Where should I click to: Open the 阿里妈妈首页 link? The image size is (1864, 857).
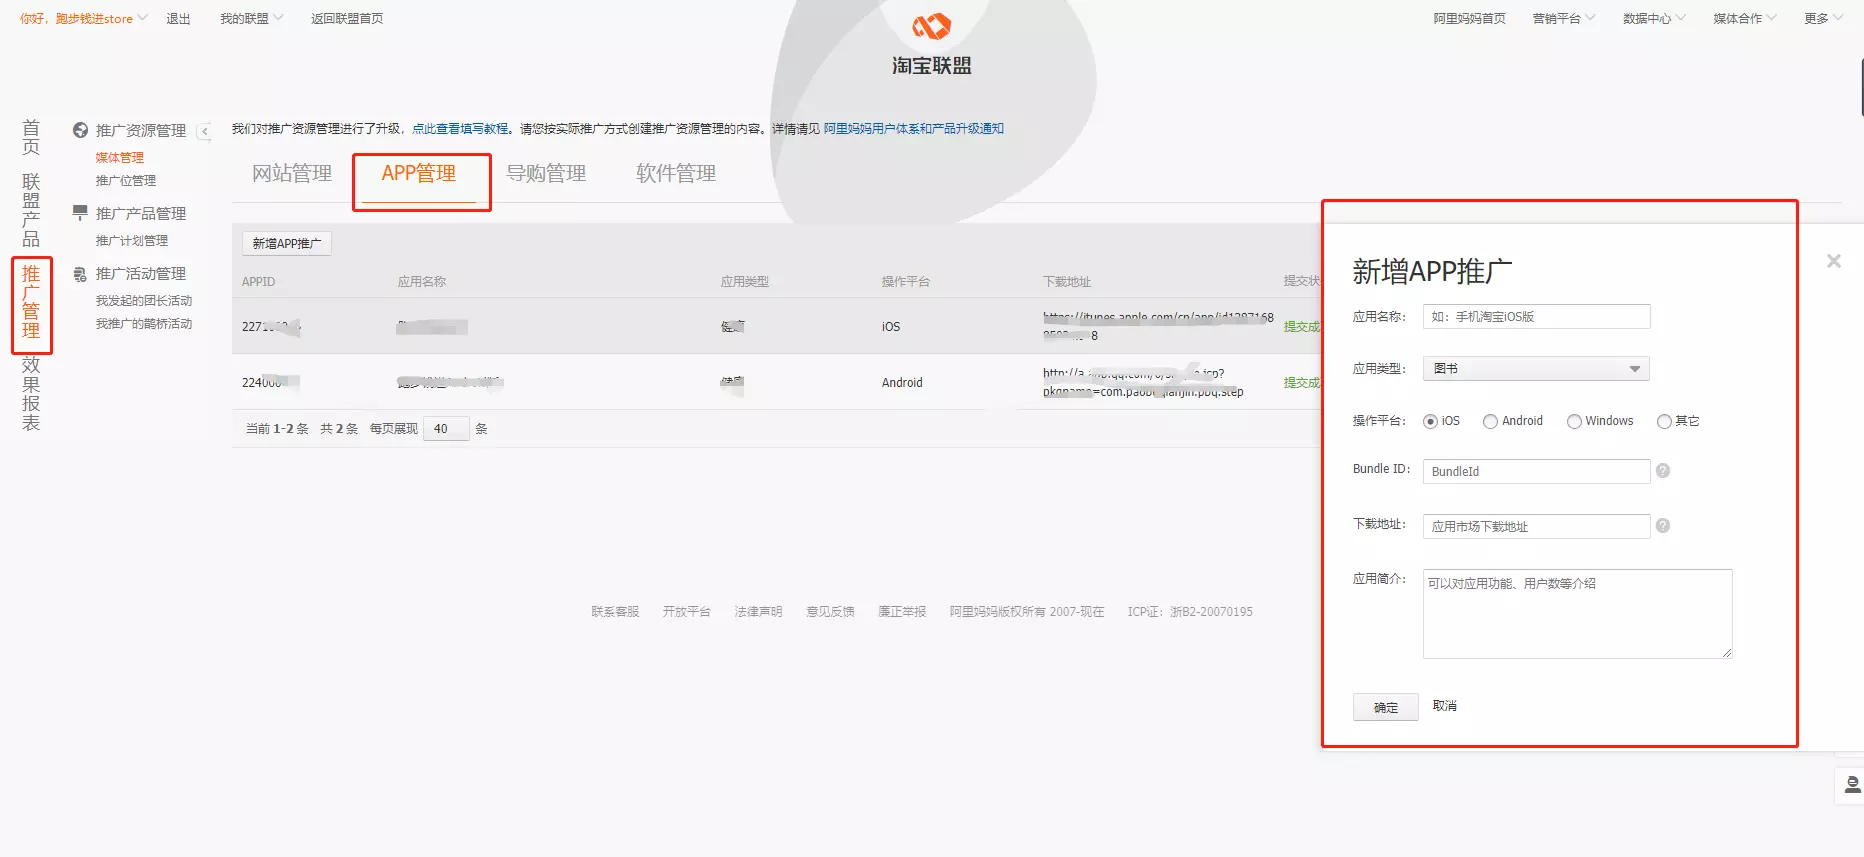click(x=1468, y=18)
